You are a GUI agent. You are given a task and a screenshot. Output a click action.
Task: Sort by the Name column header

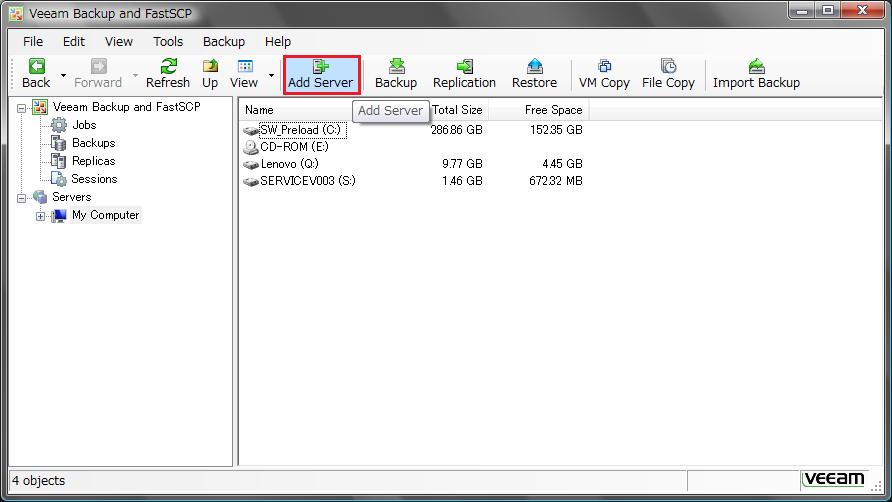coord(295,110)
